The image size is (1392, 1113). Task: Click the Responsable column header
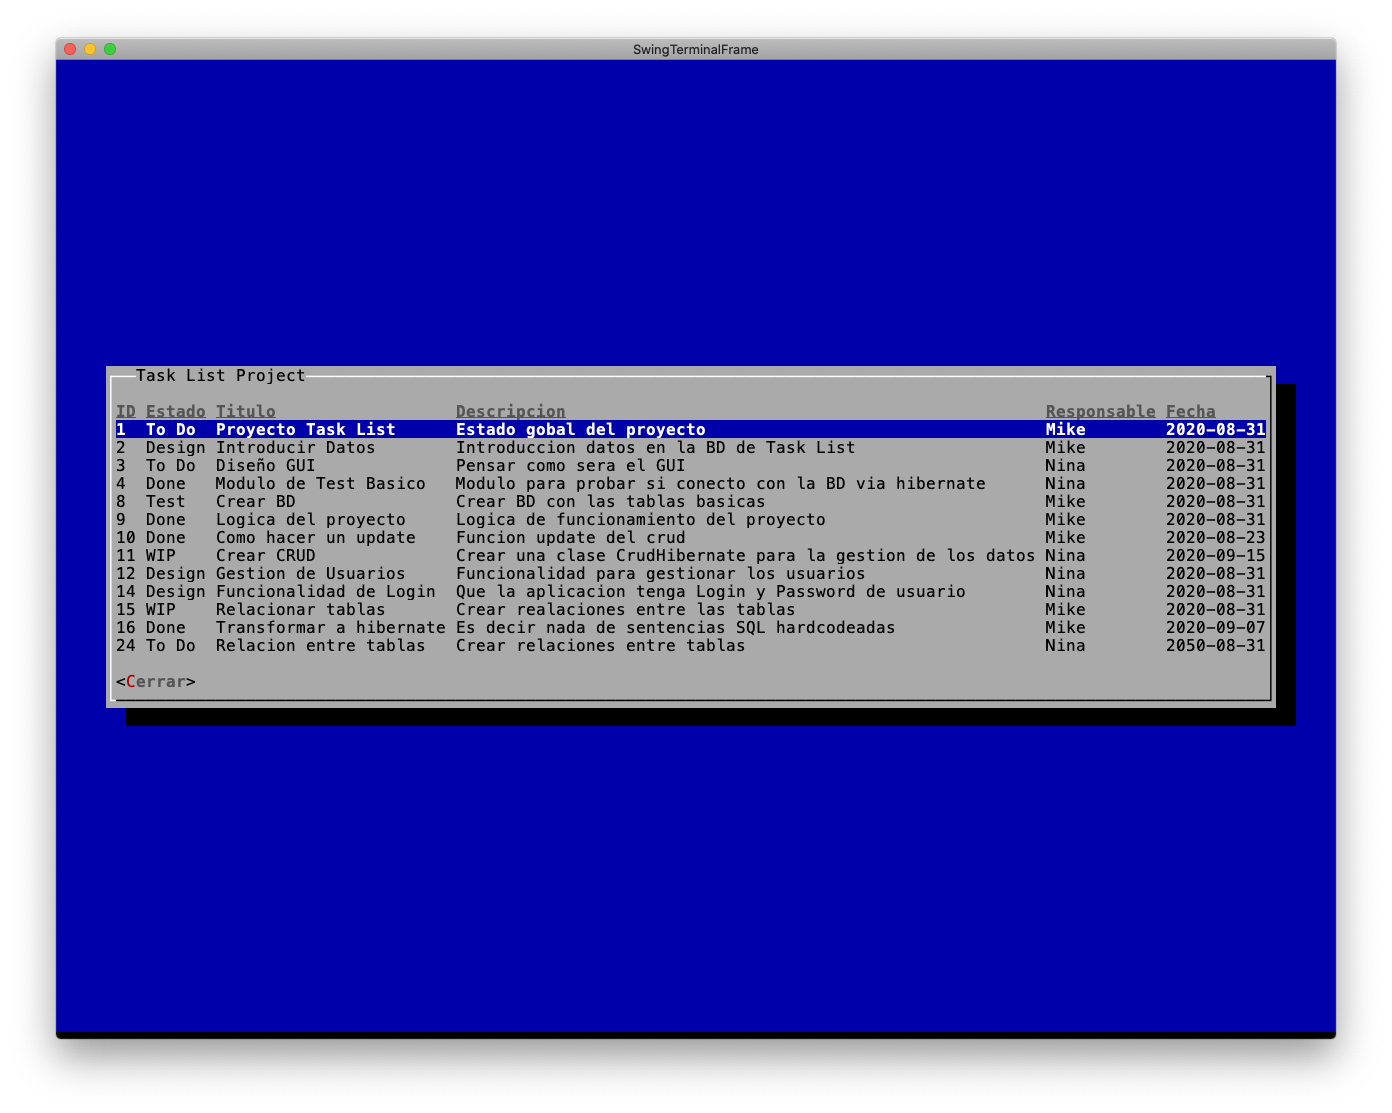(1101, 412)
